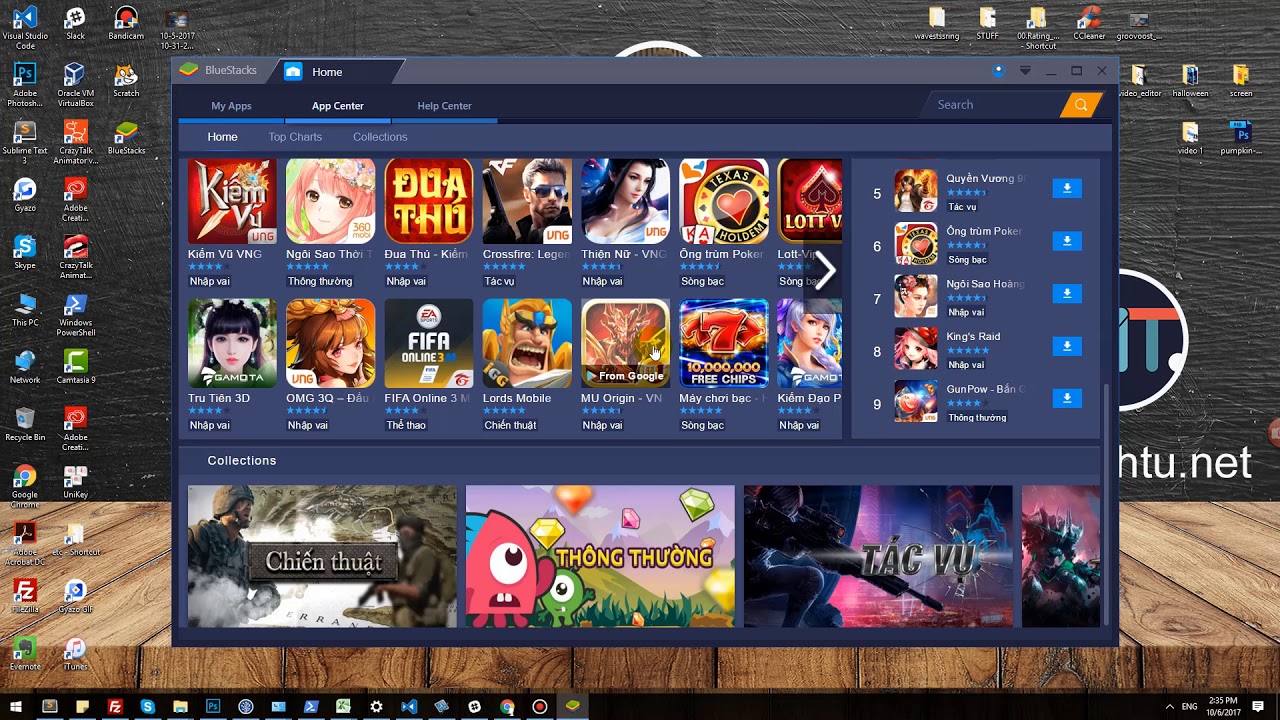Switch to the App Center tab
This screenshot has width=1280, height=720.
click(338, 106)
